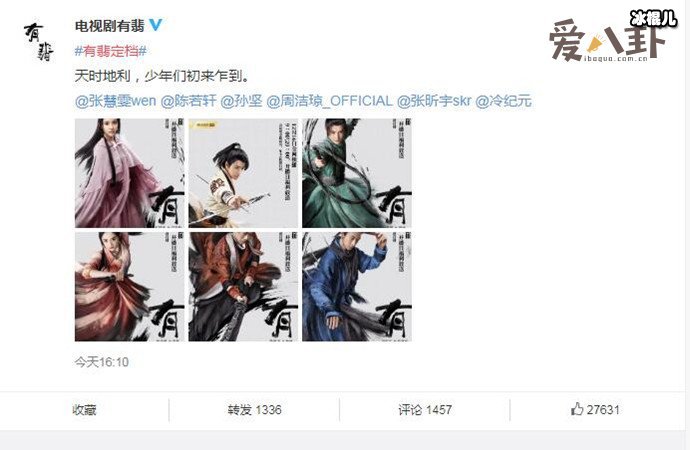Visit mention @冷纪元

(503, 101)
